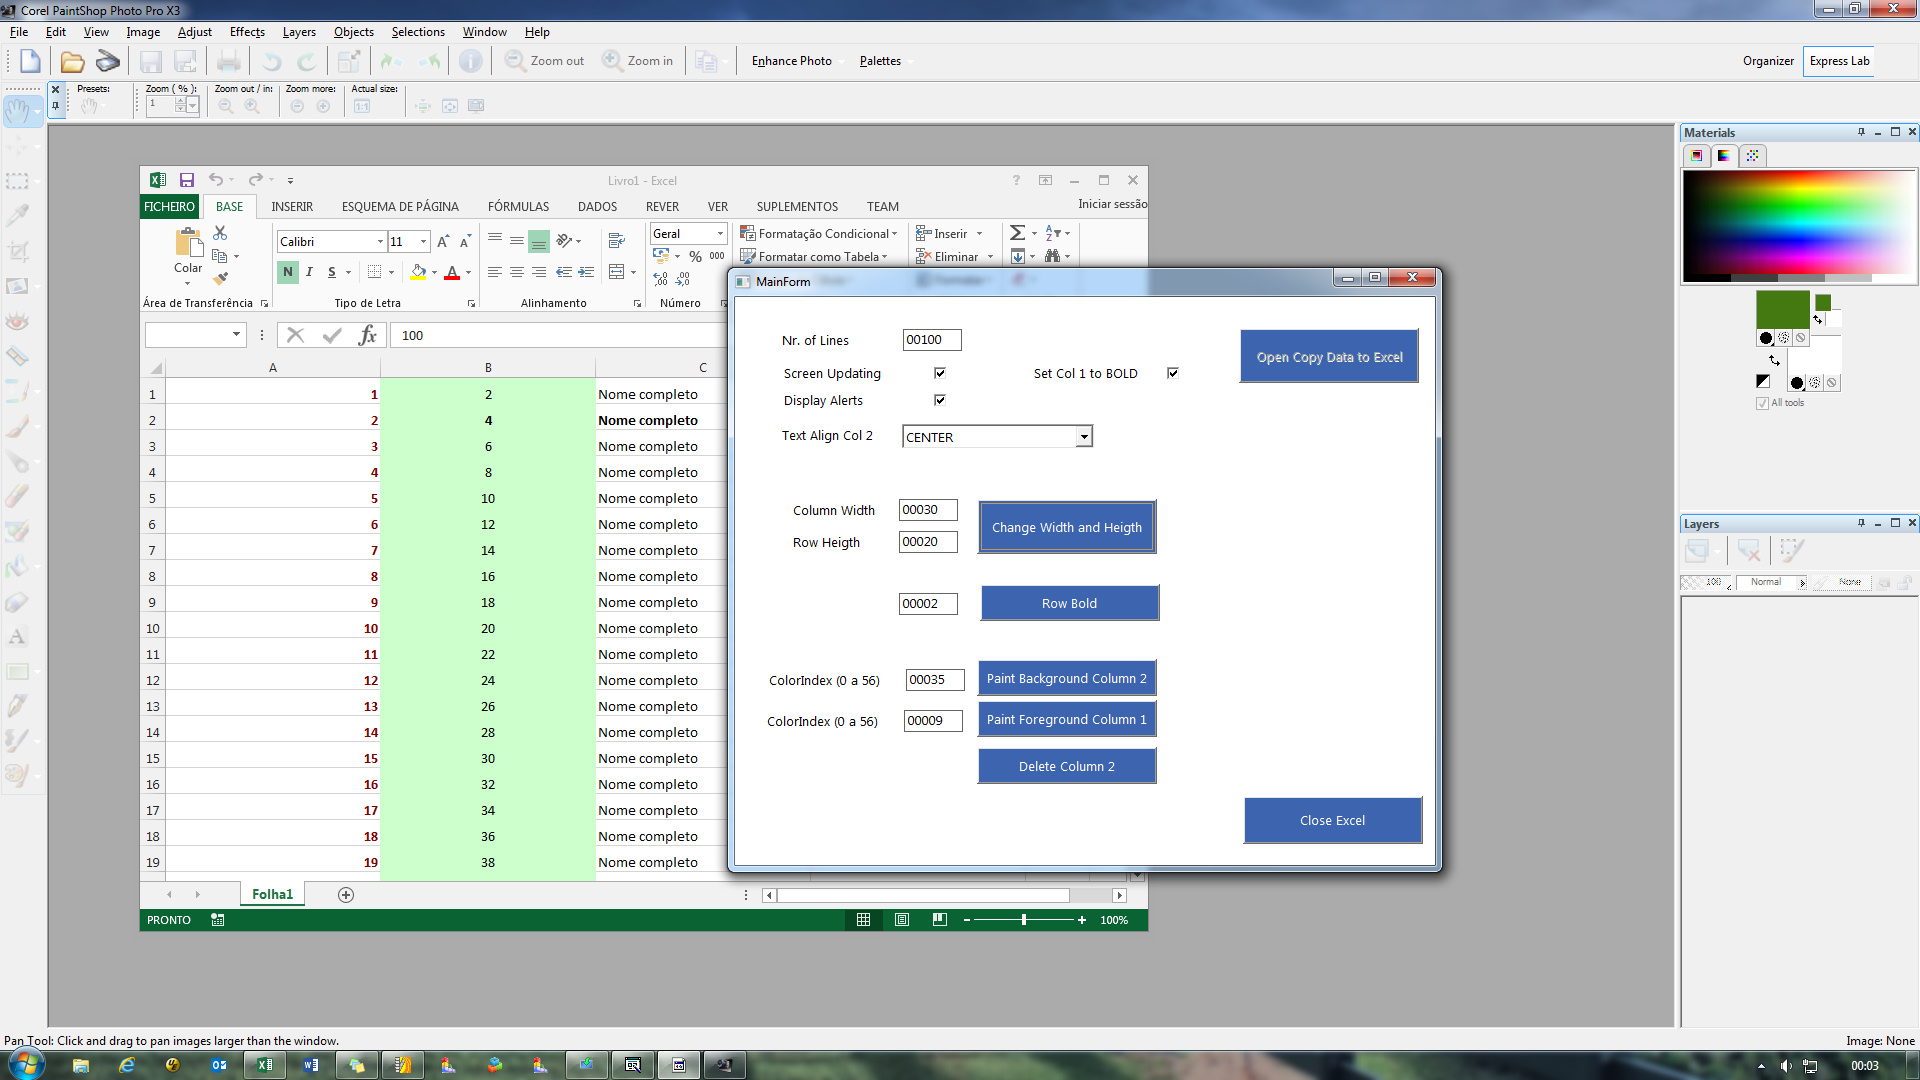The height and width of the screenshot is (1080, 1920).
Task: Toggle the Set Col 1 to BOLD checkbox
Action: [1173, 373]
